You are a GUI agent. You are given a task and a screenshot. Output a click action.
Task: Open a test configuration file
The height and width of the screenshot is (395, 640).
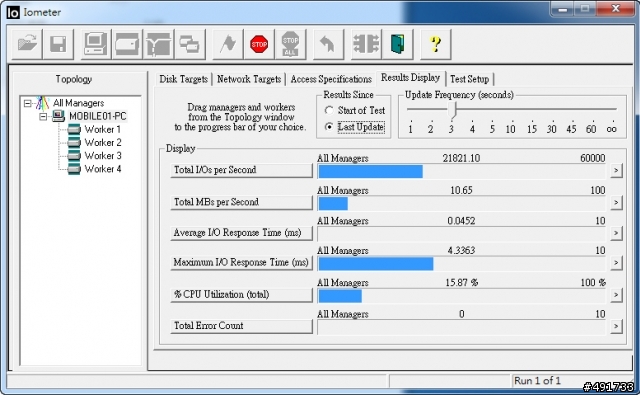27,44
